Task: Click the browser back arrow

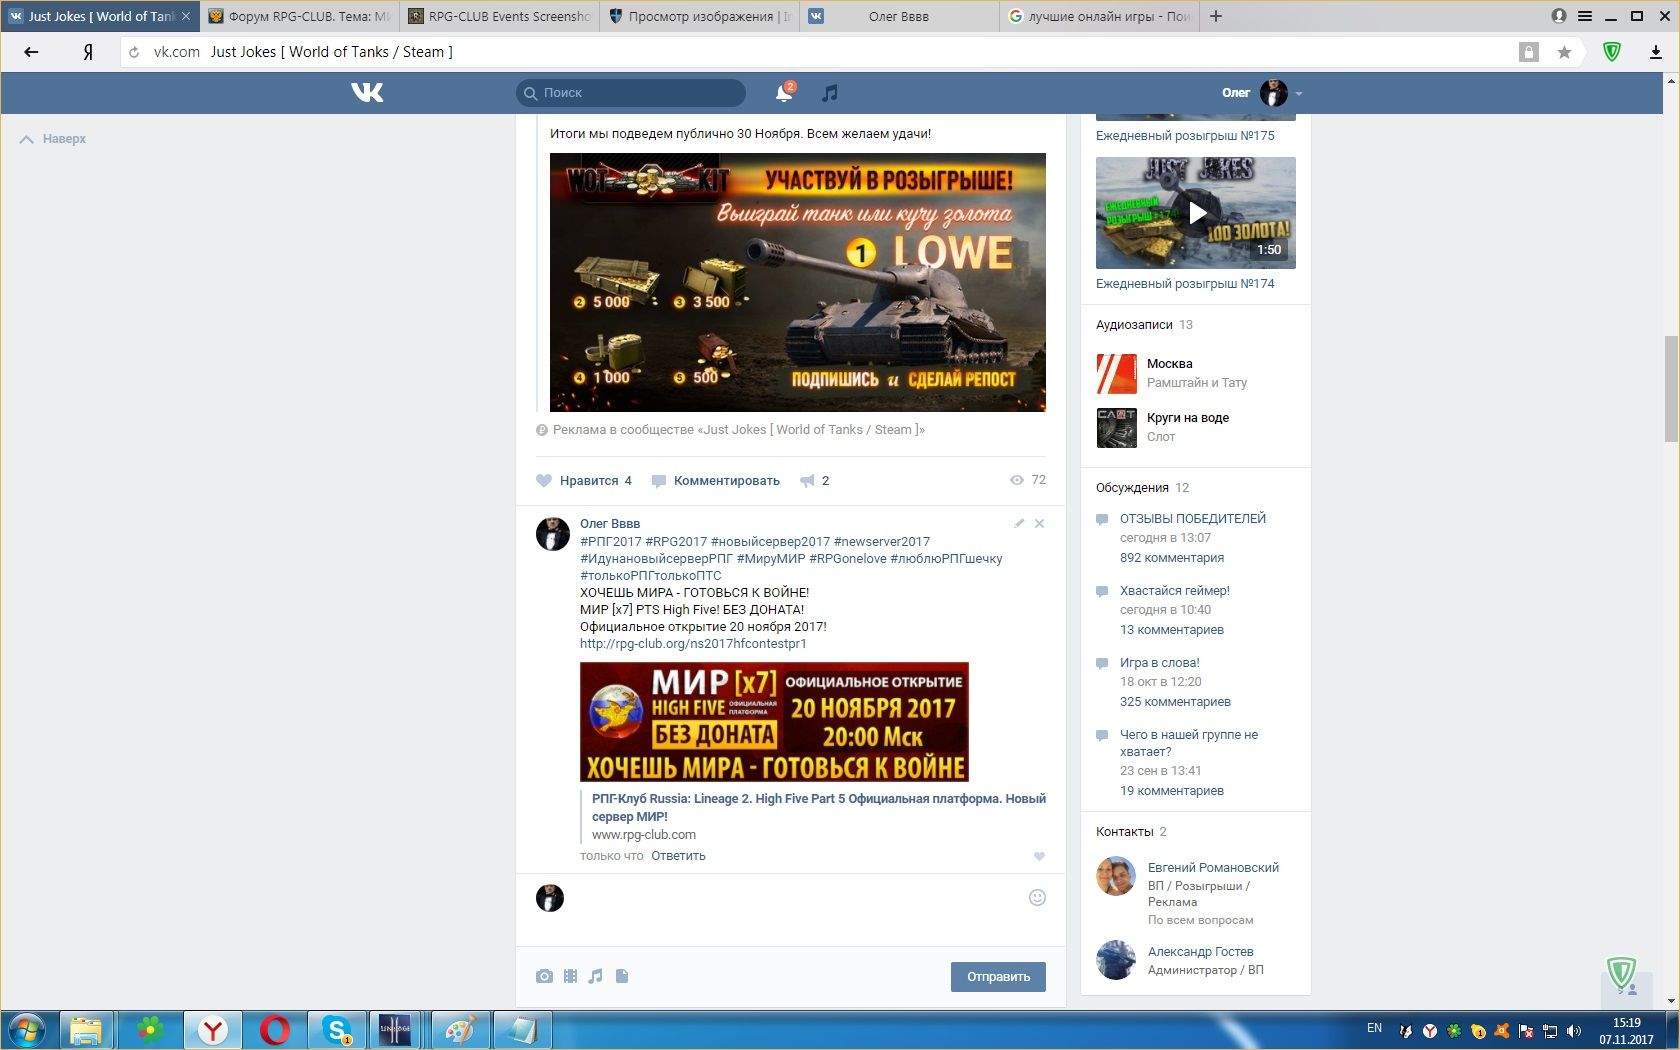Action: coord(31,52)
